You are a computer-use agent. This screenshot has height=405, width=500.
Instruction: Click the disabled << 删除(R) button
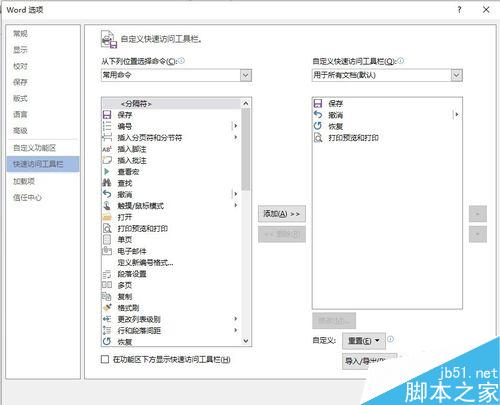pyautogui.click(x=282, y=234)
